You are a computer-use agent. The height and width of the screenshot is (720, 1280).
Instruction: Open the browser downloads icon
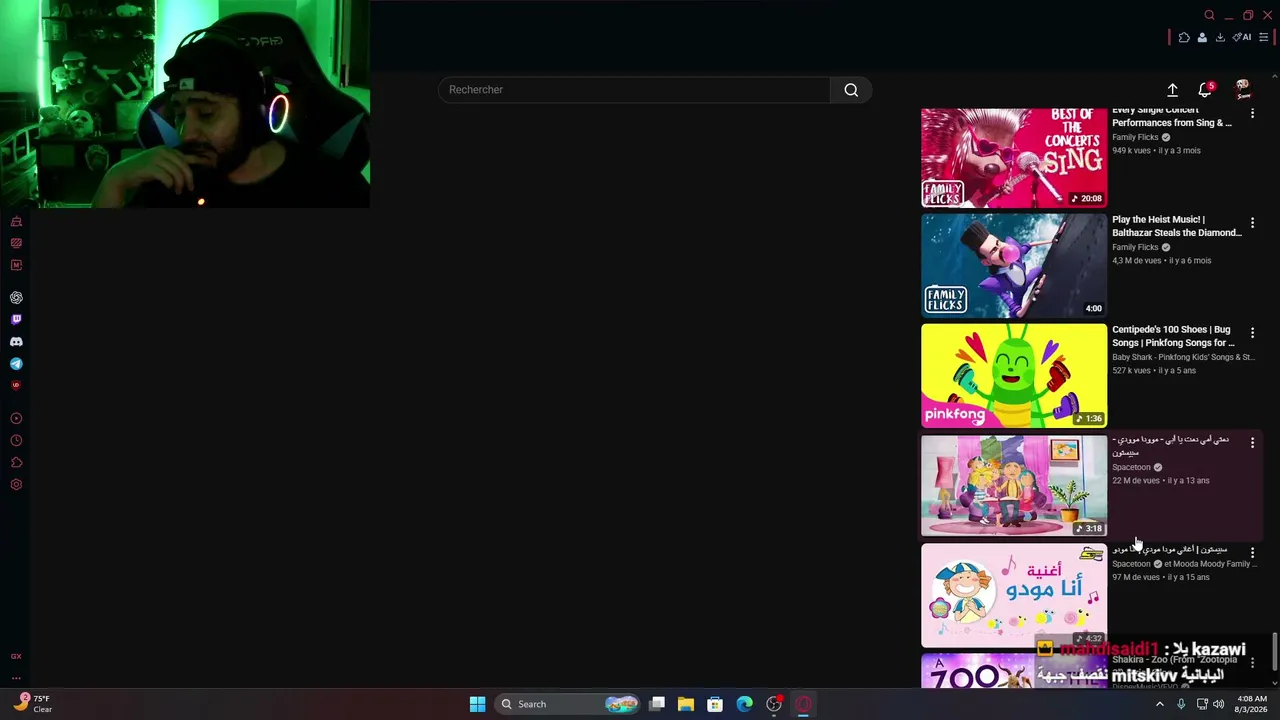[x=1220, y=38]
